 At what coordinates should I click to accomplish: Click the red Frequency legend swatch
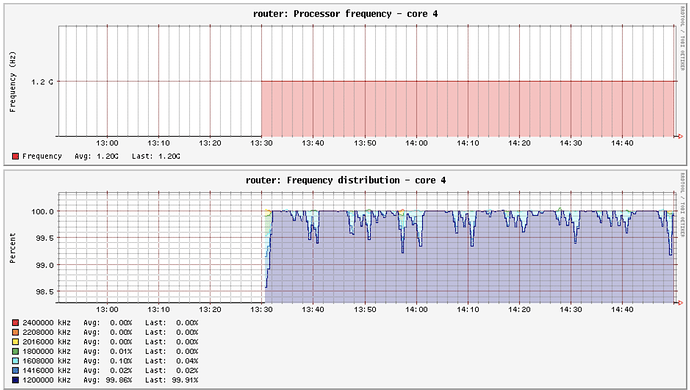15,156
